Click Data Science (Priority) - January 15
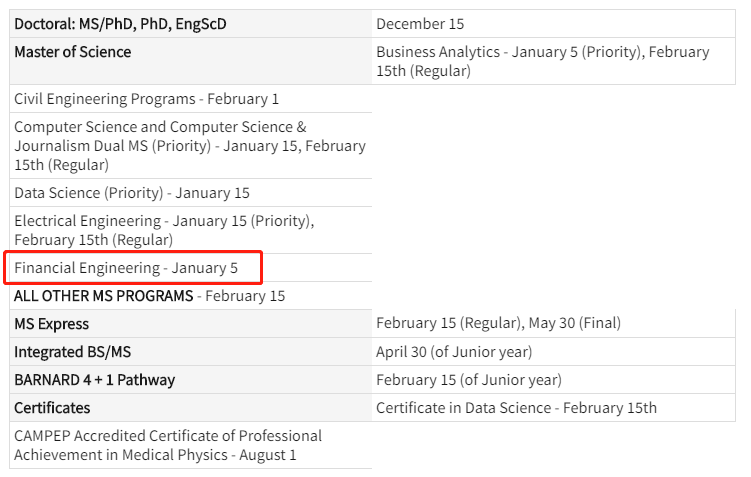 pos(132,192)
